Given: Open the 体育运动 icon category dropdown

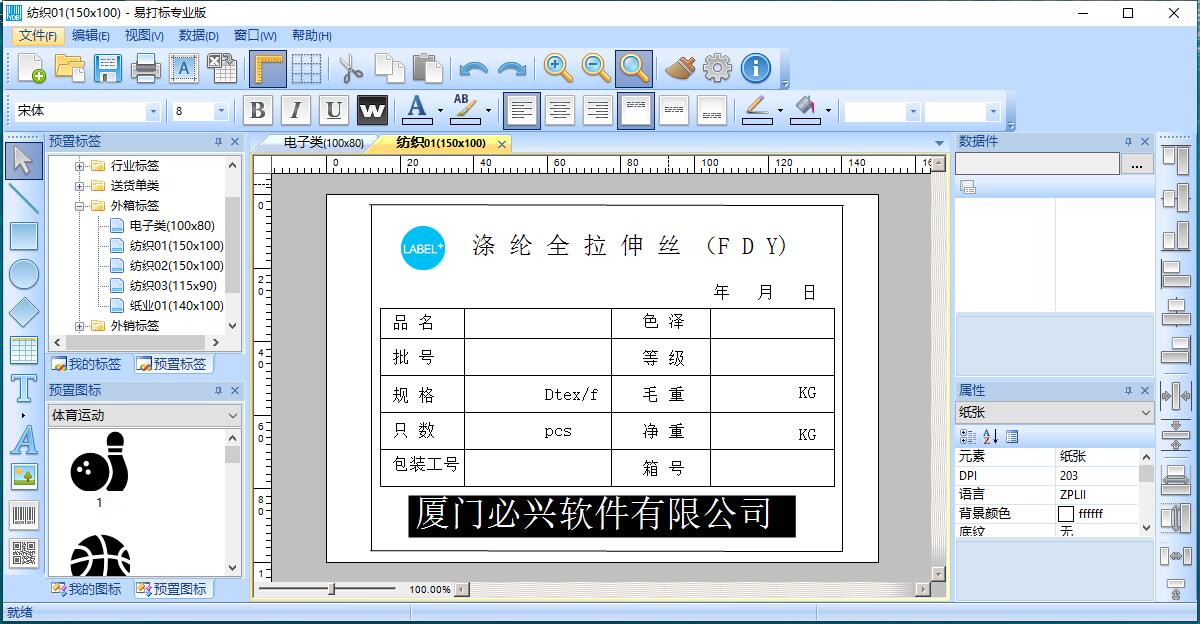Looking at the screenshot, I should [145, 415].
